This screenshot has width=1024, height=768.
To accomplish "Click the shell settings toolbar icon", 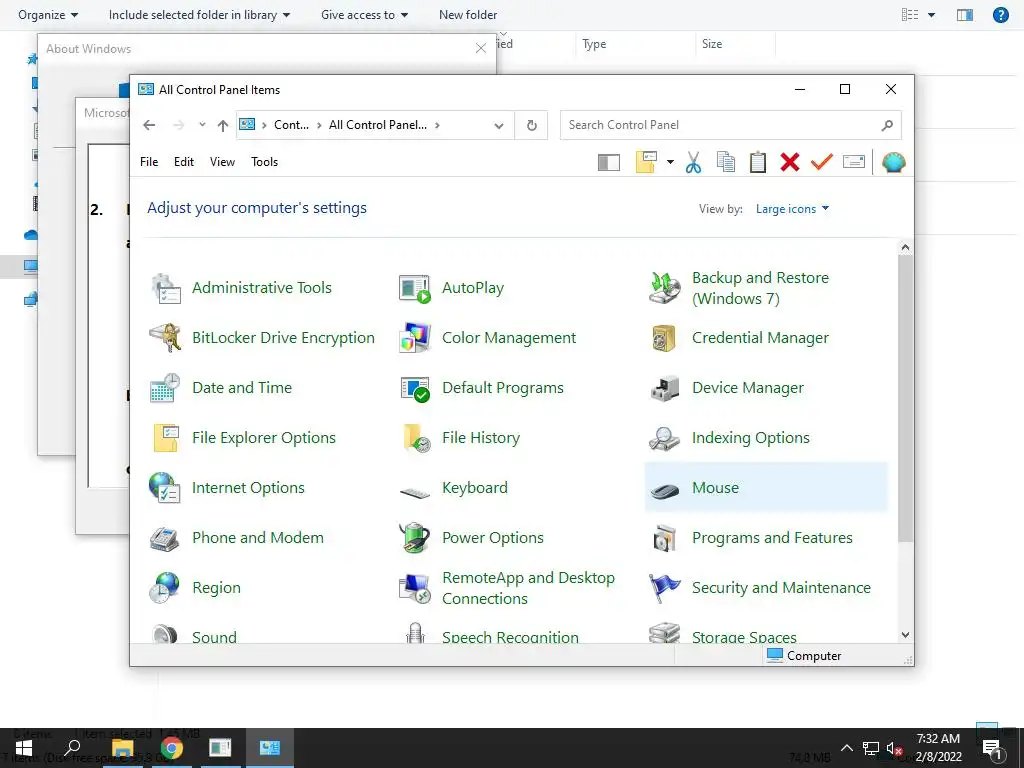I will [893, 162].
